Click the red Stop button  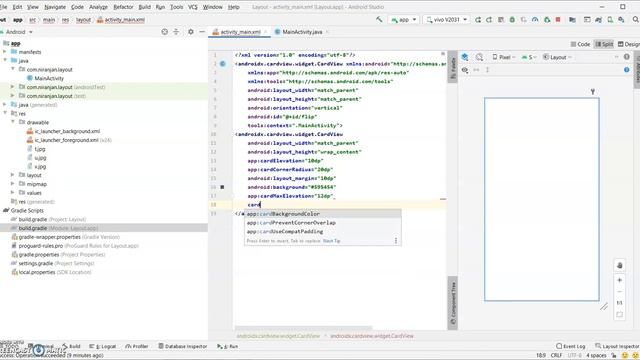558,20
